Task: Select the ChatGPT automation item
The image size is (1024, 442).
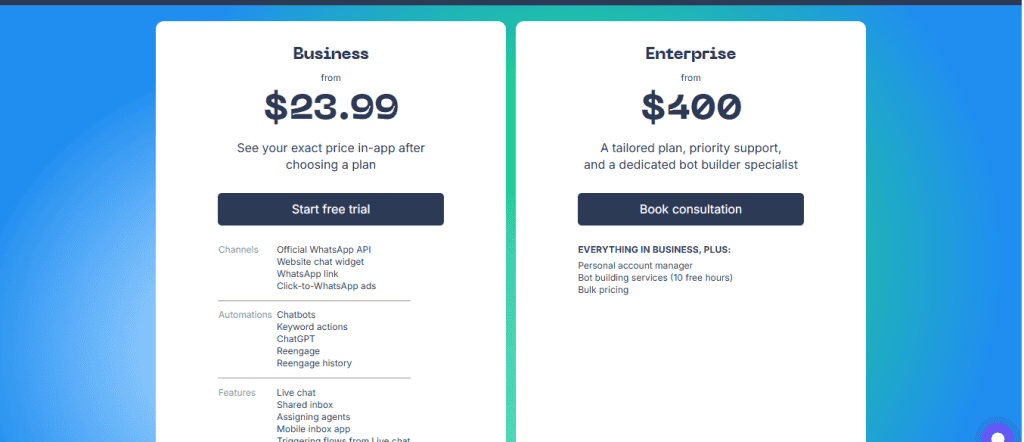Action: (x=296, y=339)
